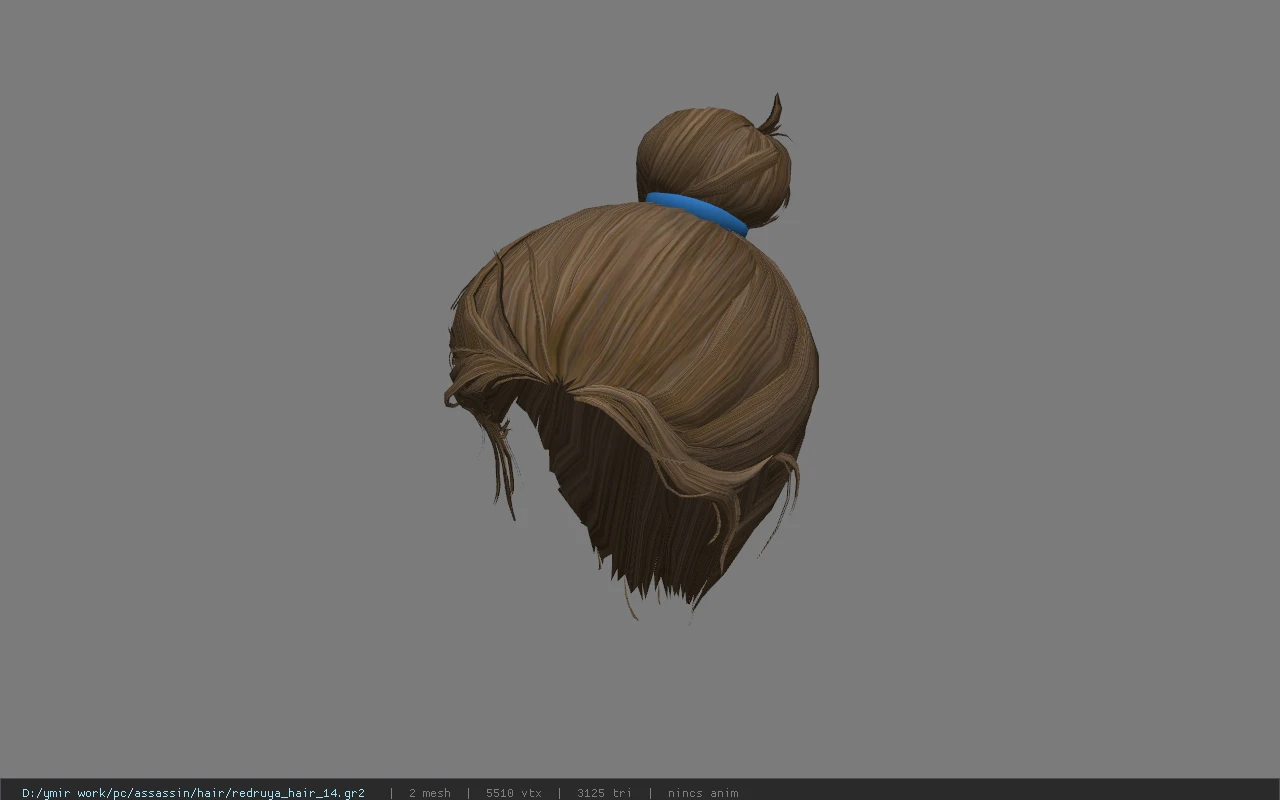Click the "3125 tri" triangle count
The image size is (1280, 800).
tap(604, 793)
